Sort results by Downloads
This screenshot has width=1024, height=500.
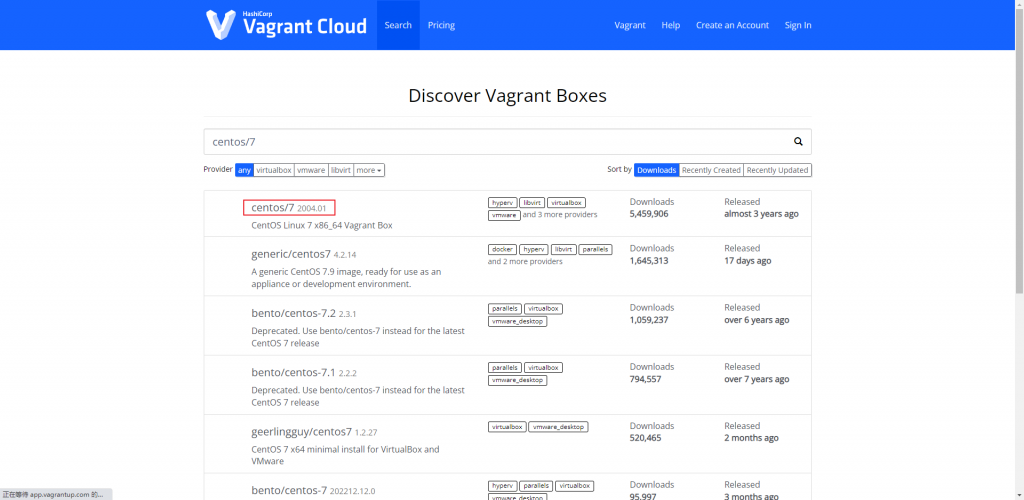pyautogui.click(x=656, y=170)
